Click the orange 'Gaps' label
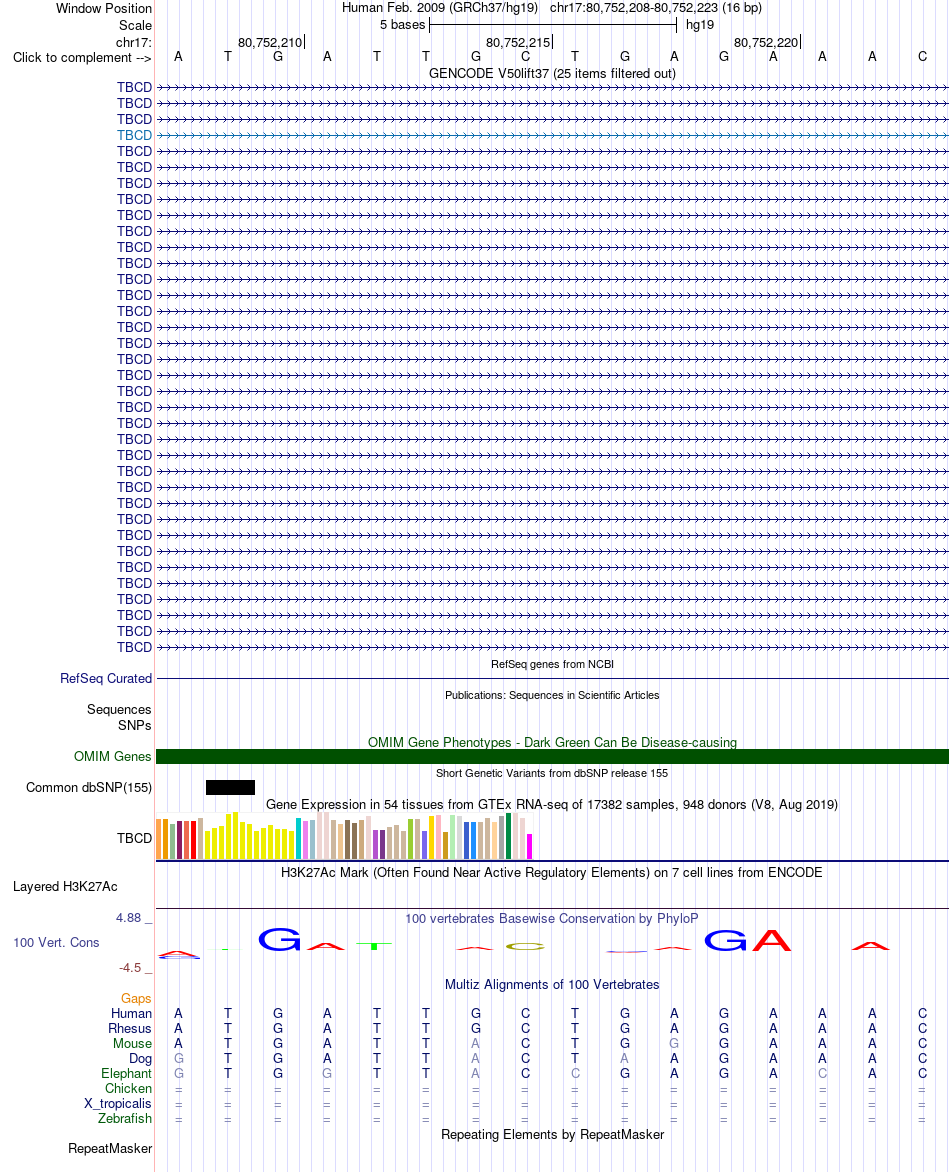Screen dimensions: 950x1172 (136, 999)
